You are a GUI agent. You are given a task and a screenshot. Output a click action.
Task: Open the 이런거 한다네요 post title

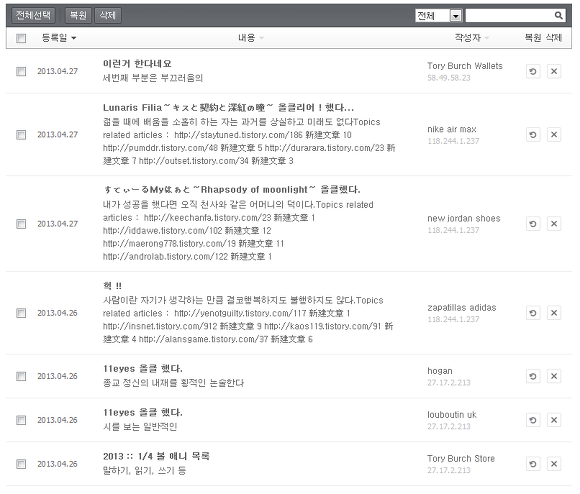[137, 64]
